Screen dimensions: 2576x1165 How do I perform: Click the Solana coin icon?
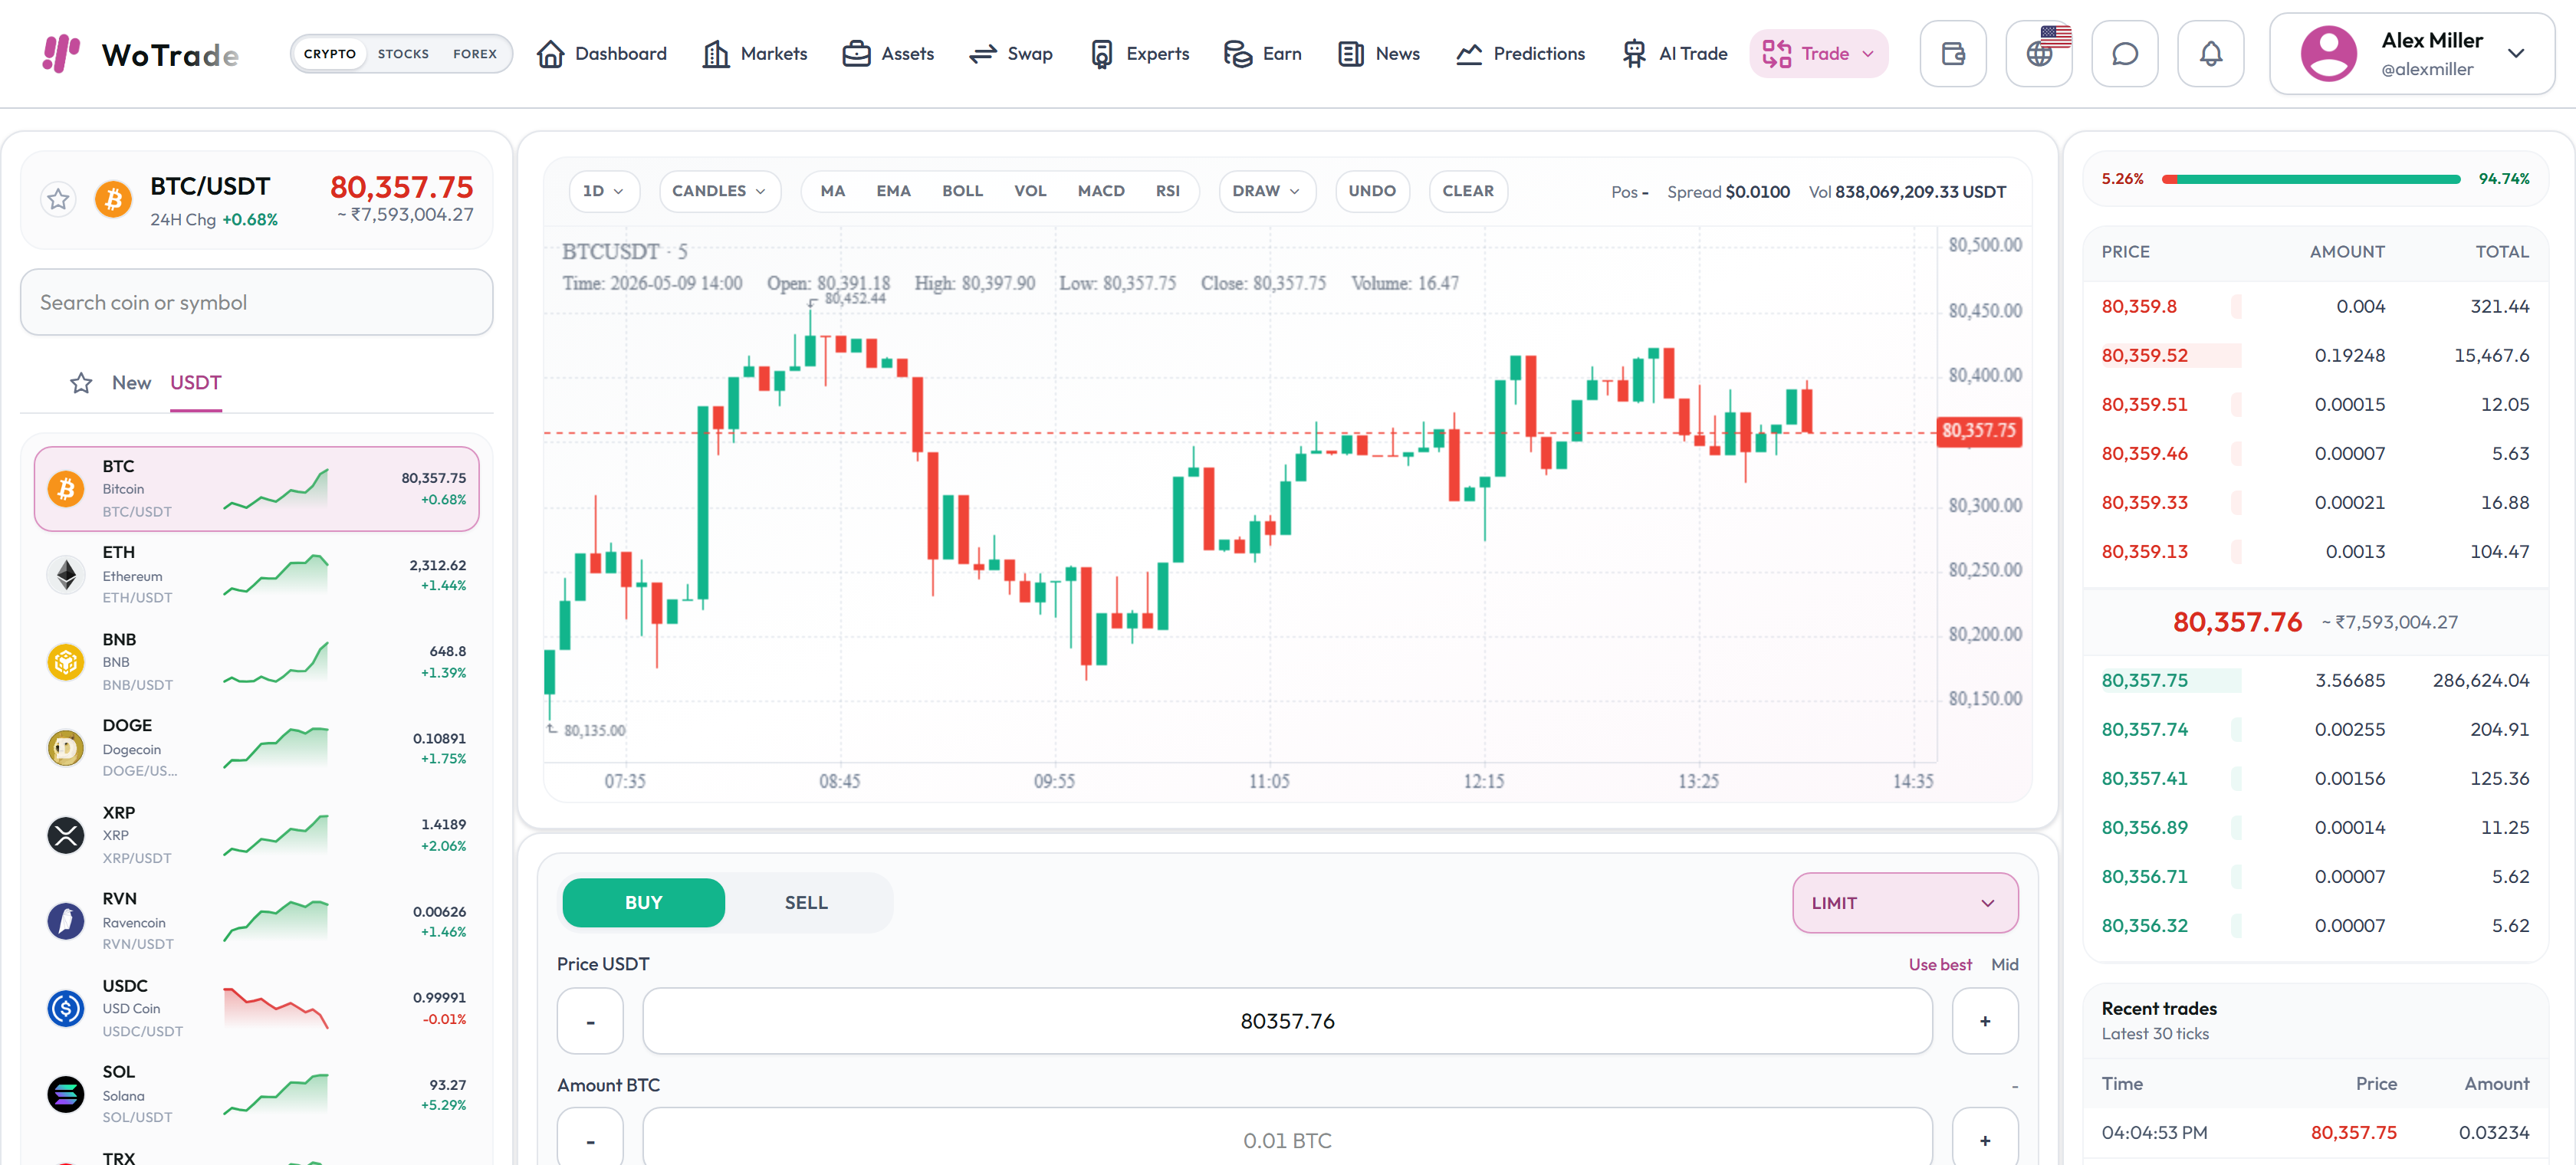point(66,1093)
